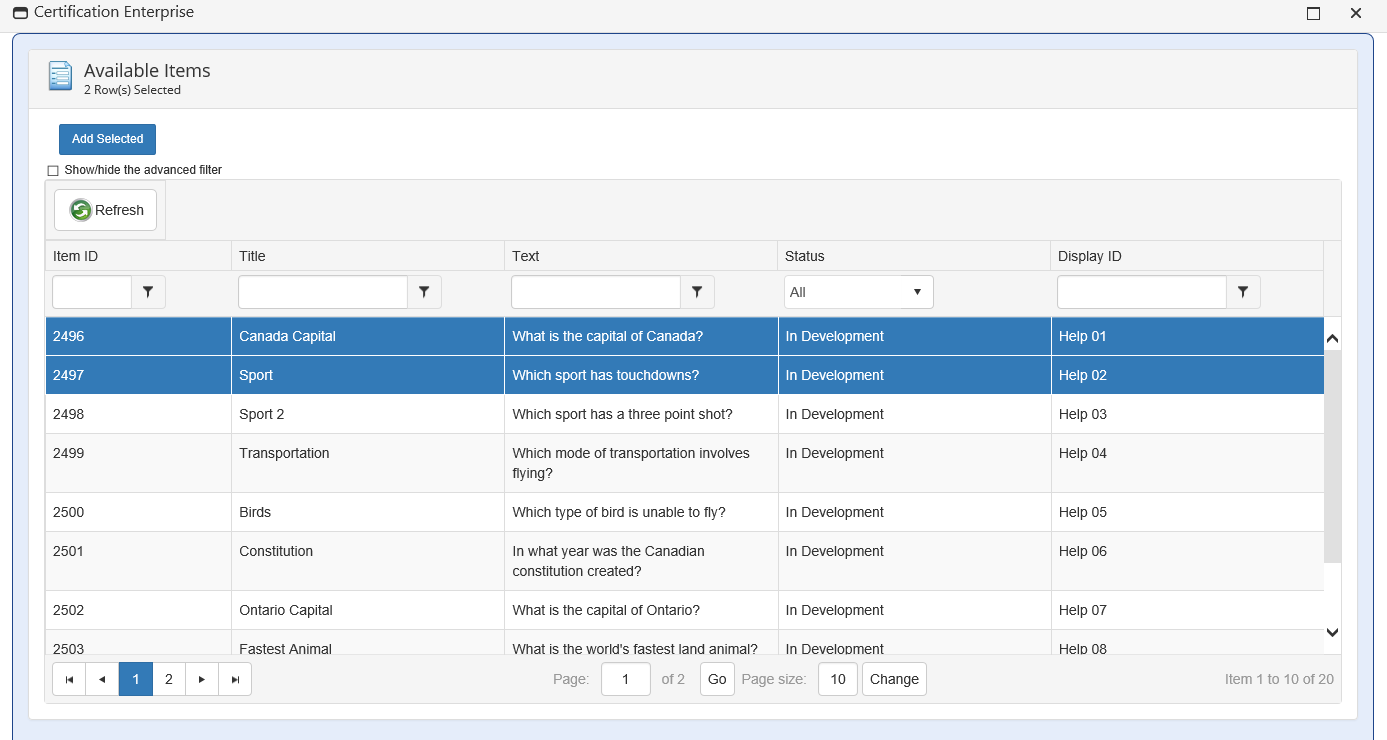Click the Title filter text field
The width and height of the screenshot is (1387, 740).
click(323, 292)
